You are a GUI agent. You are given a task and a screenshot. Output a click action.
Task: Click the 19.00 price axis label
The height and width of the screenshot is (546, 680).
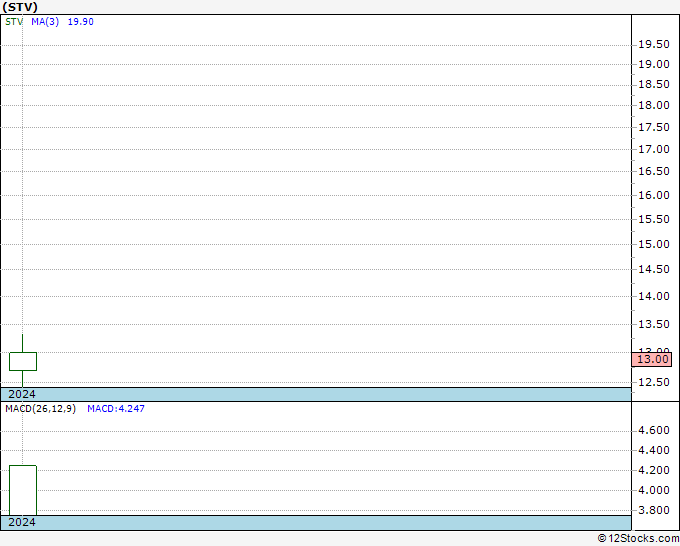pyautogui.click(x=654, y=64)
